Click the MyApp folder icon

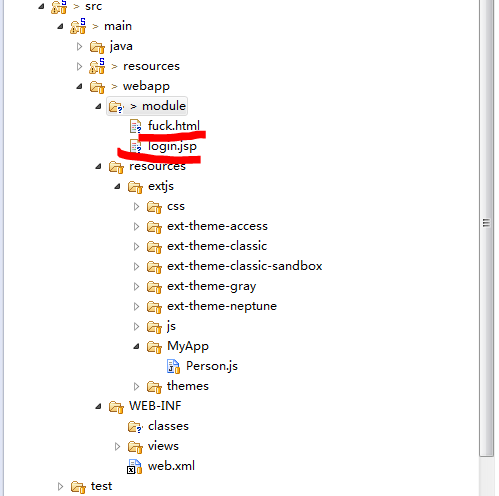(x=154, y=347)
